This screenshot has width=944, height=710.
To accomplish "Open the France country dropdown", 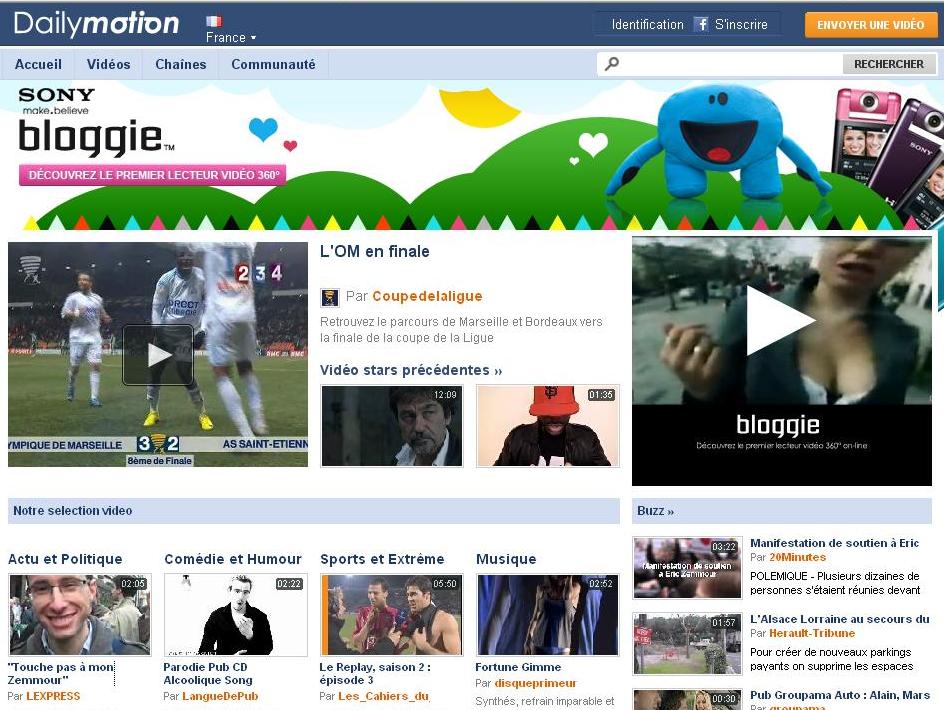I will pos(231,38).
